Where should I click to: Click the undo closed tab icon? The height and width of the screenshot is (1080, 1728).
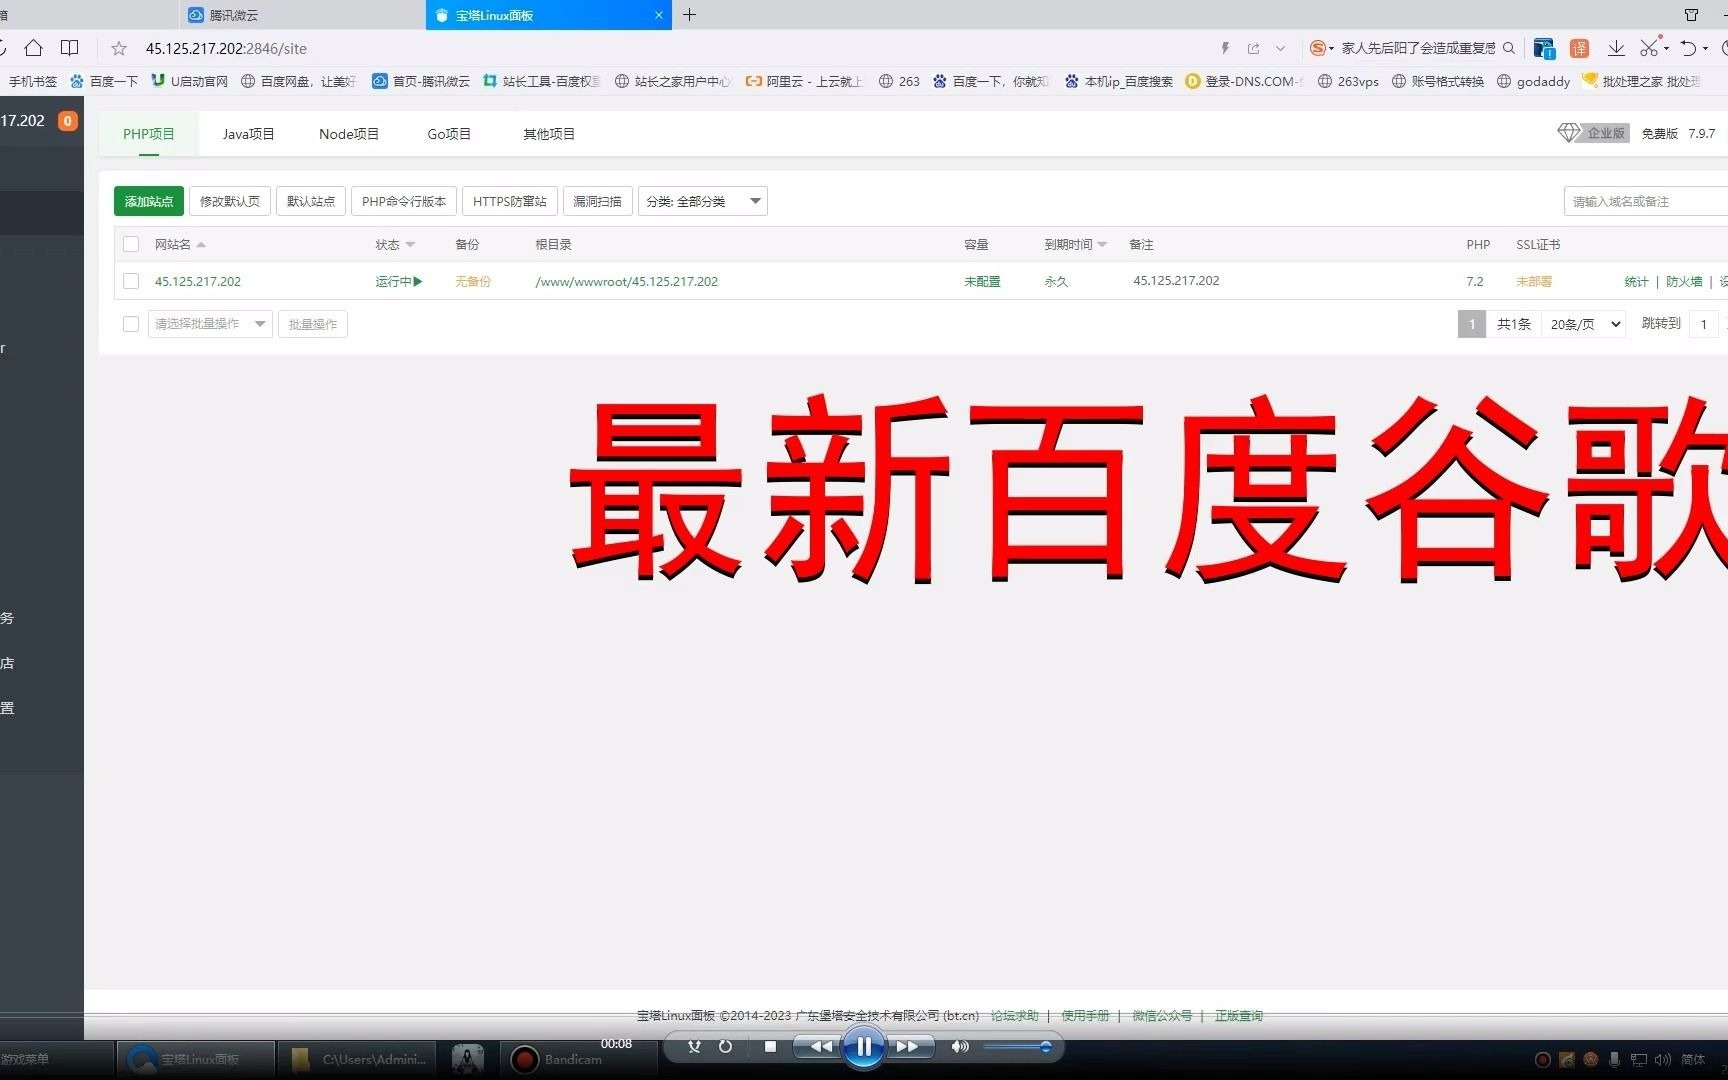(1688, 48)
